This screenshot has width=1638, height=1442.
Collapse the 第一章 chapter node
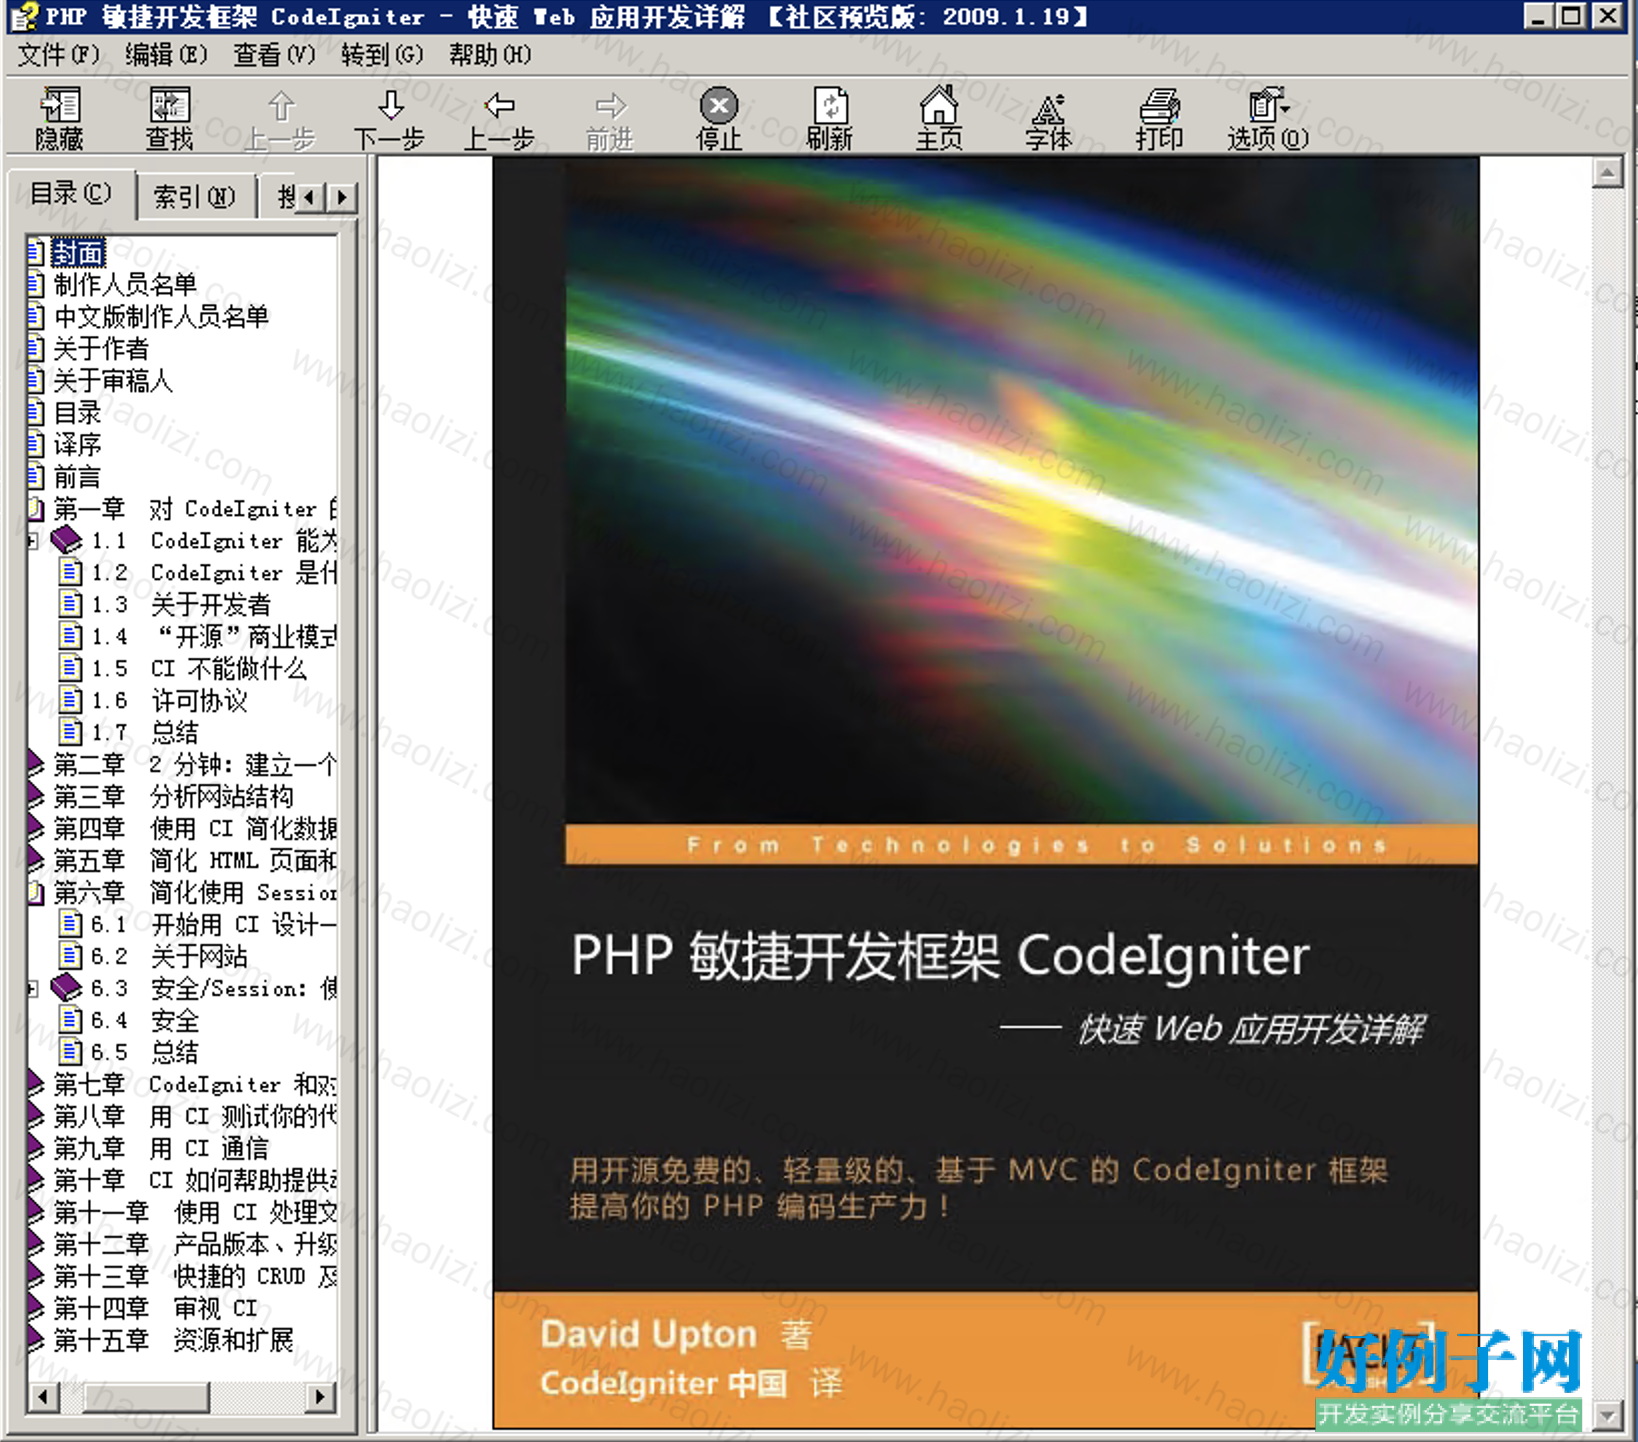(x=36, y=508)
